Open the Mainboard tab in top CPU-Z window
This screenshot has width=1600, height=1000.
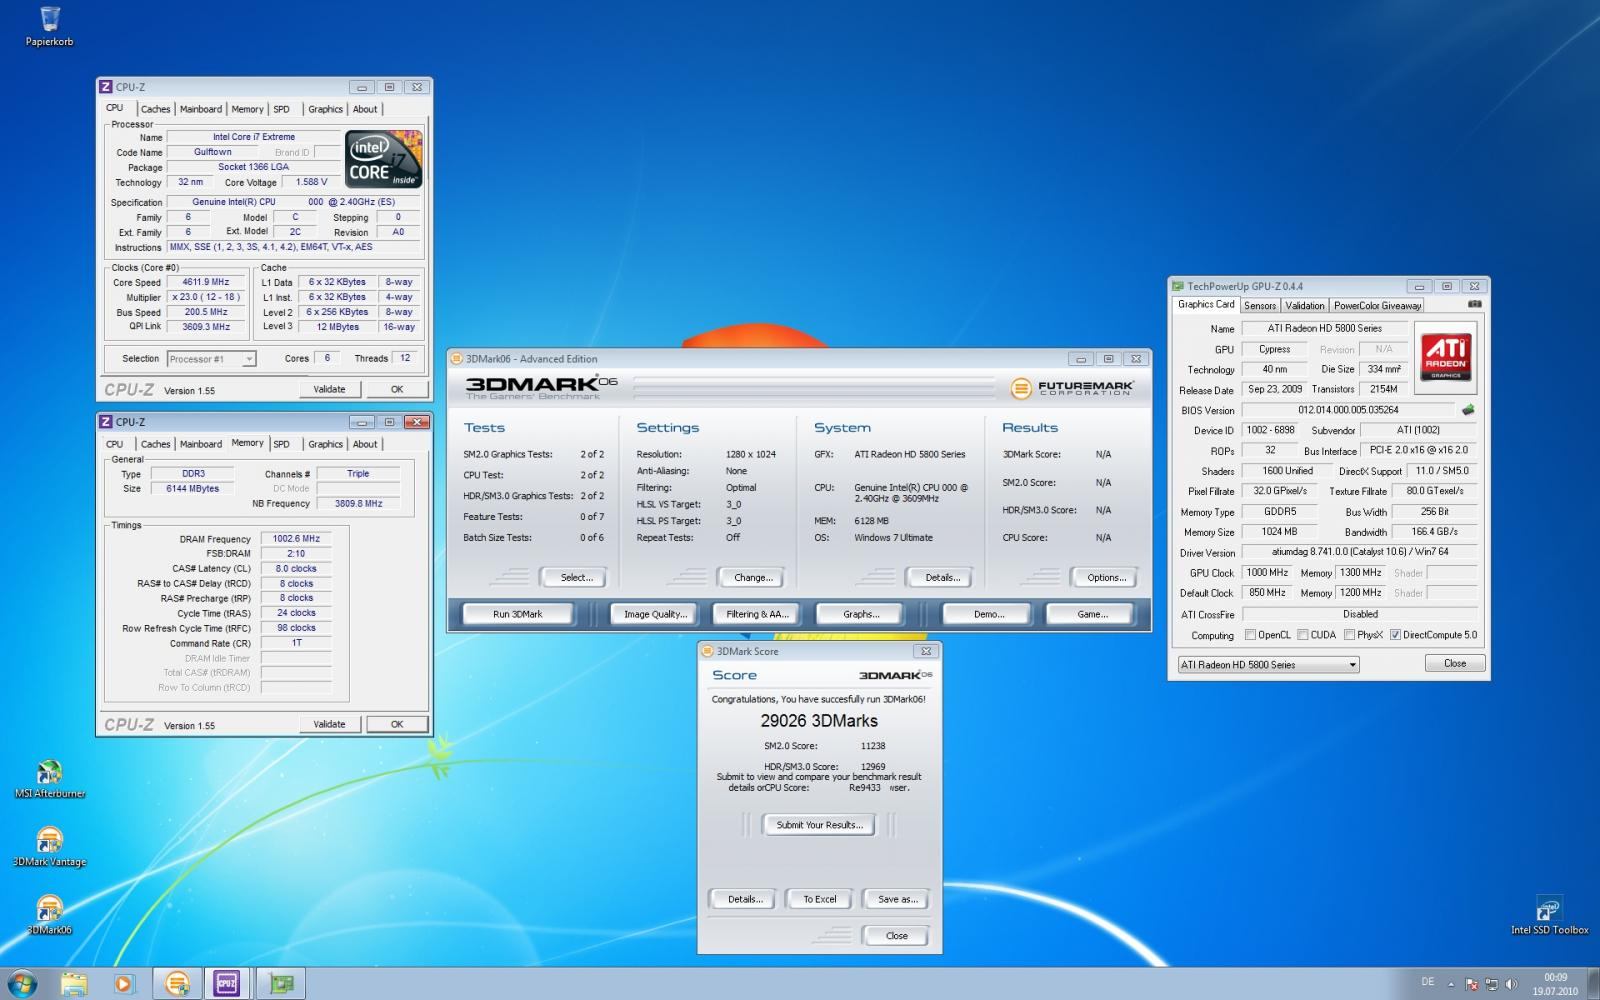(201, 109)
